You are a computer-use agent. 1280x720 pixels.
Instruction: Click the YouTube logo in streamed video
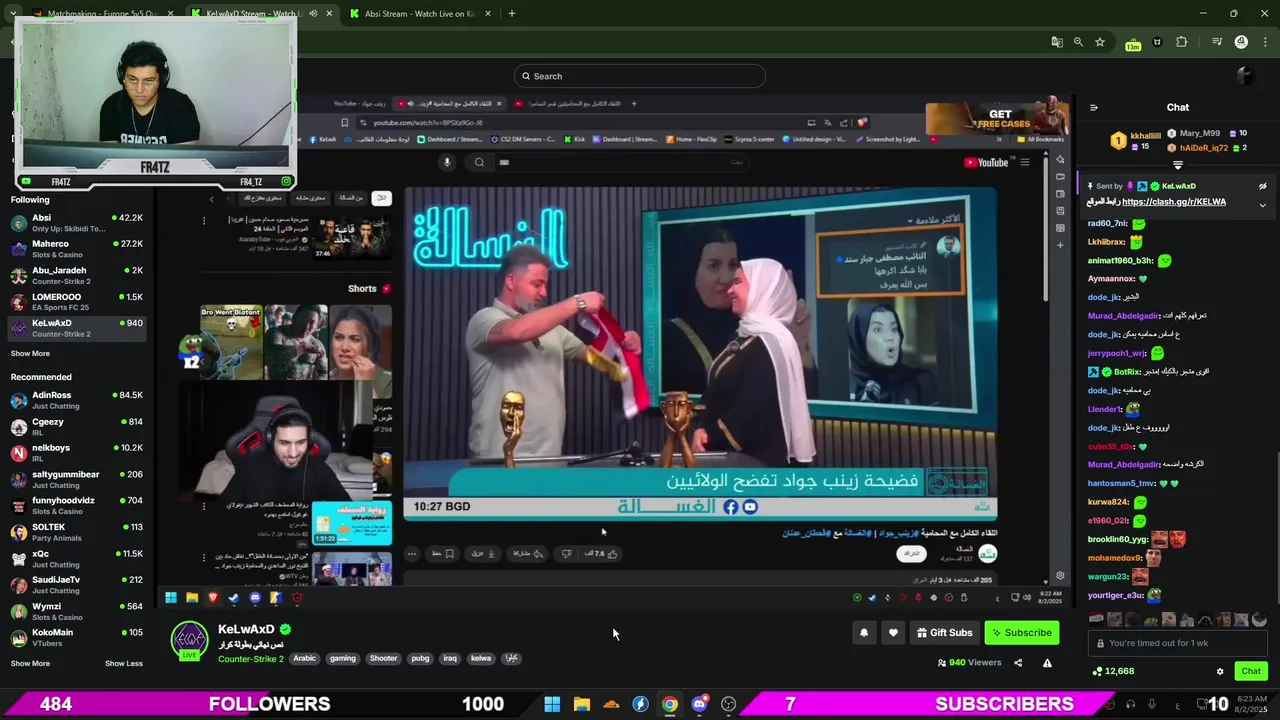coord(986,162)
